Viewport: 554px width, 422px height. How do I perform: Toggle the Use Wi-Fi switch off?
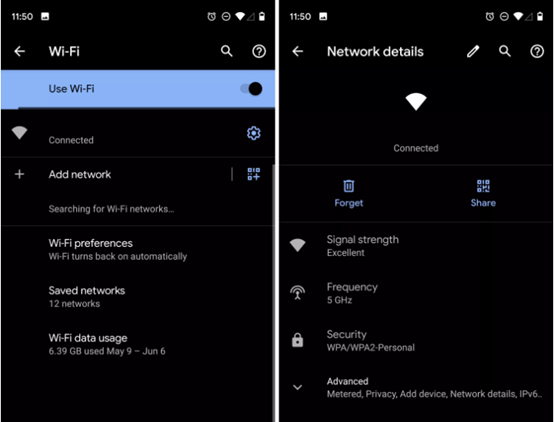coord(251,89)
